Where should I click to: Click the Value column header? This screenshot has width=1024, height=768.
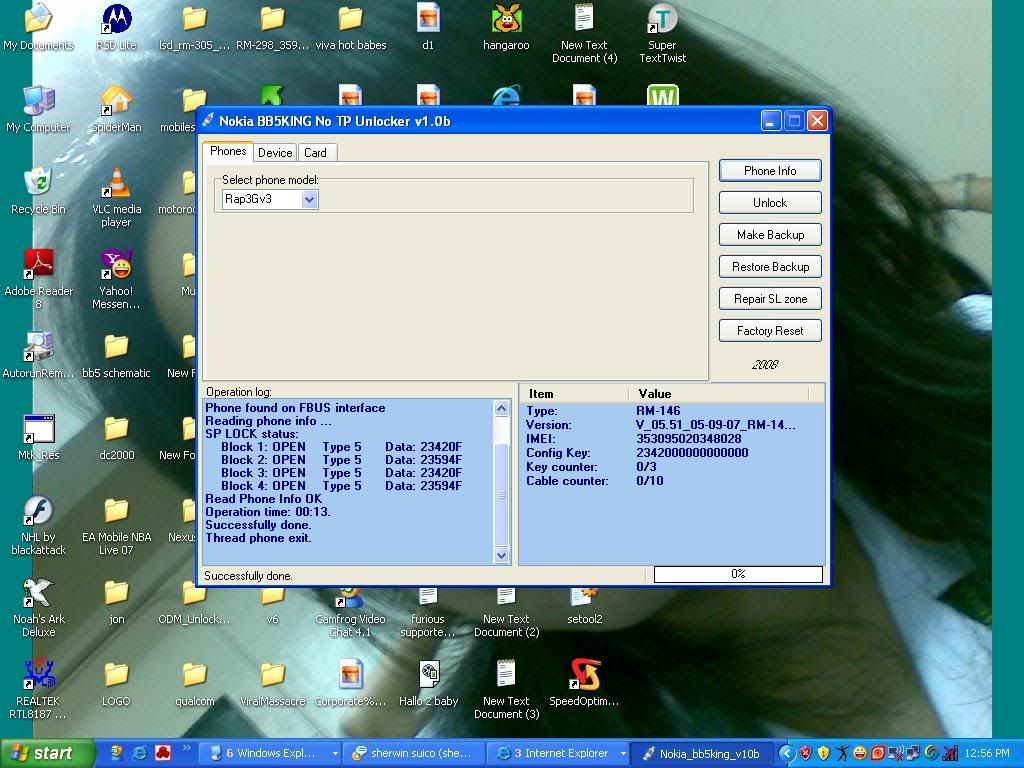click(x=718, y=394)
